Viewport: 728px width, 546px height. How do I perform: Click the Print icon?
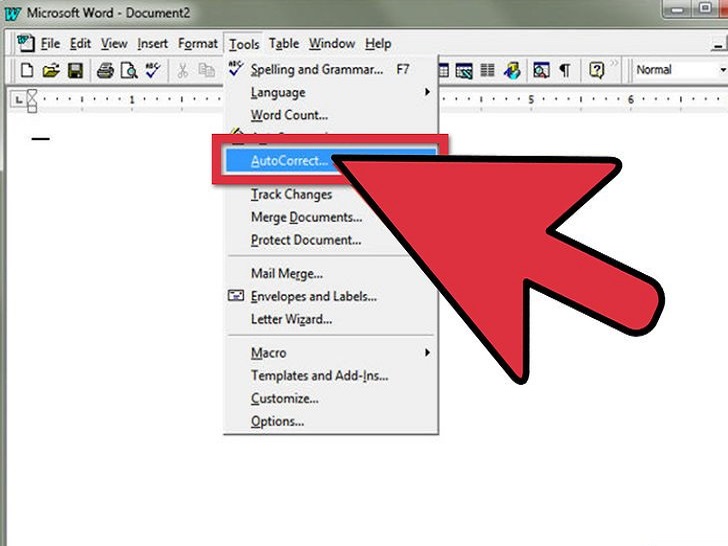pos(105,71)
